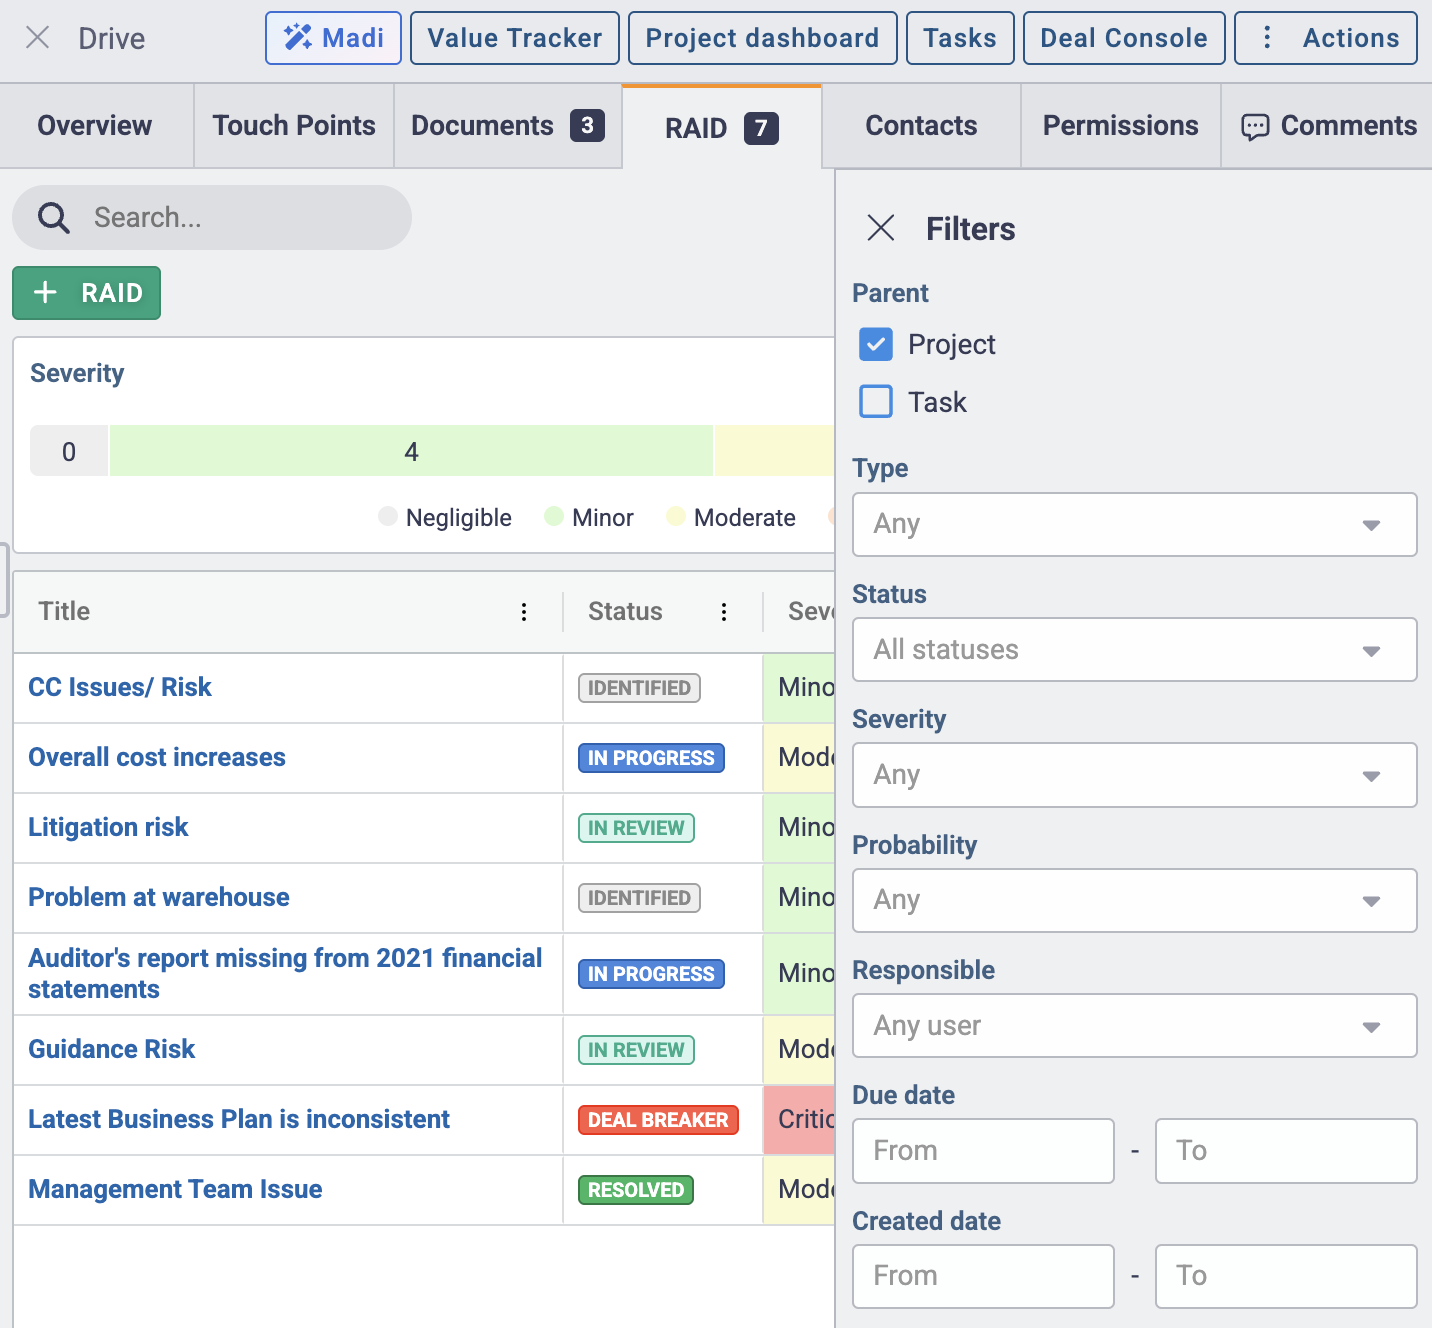Click the RAID search field

pos(212,217)
